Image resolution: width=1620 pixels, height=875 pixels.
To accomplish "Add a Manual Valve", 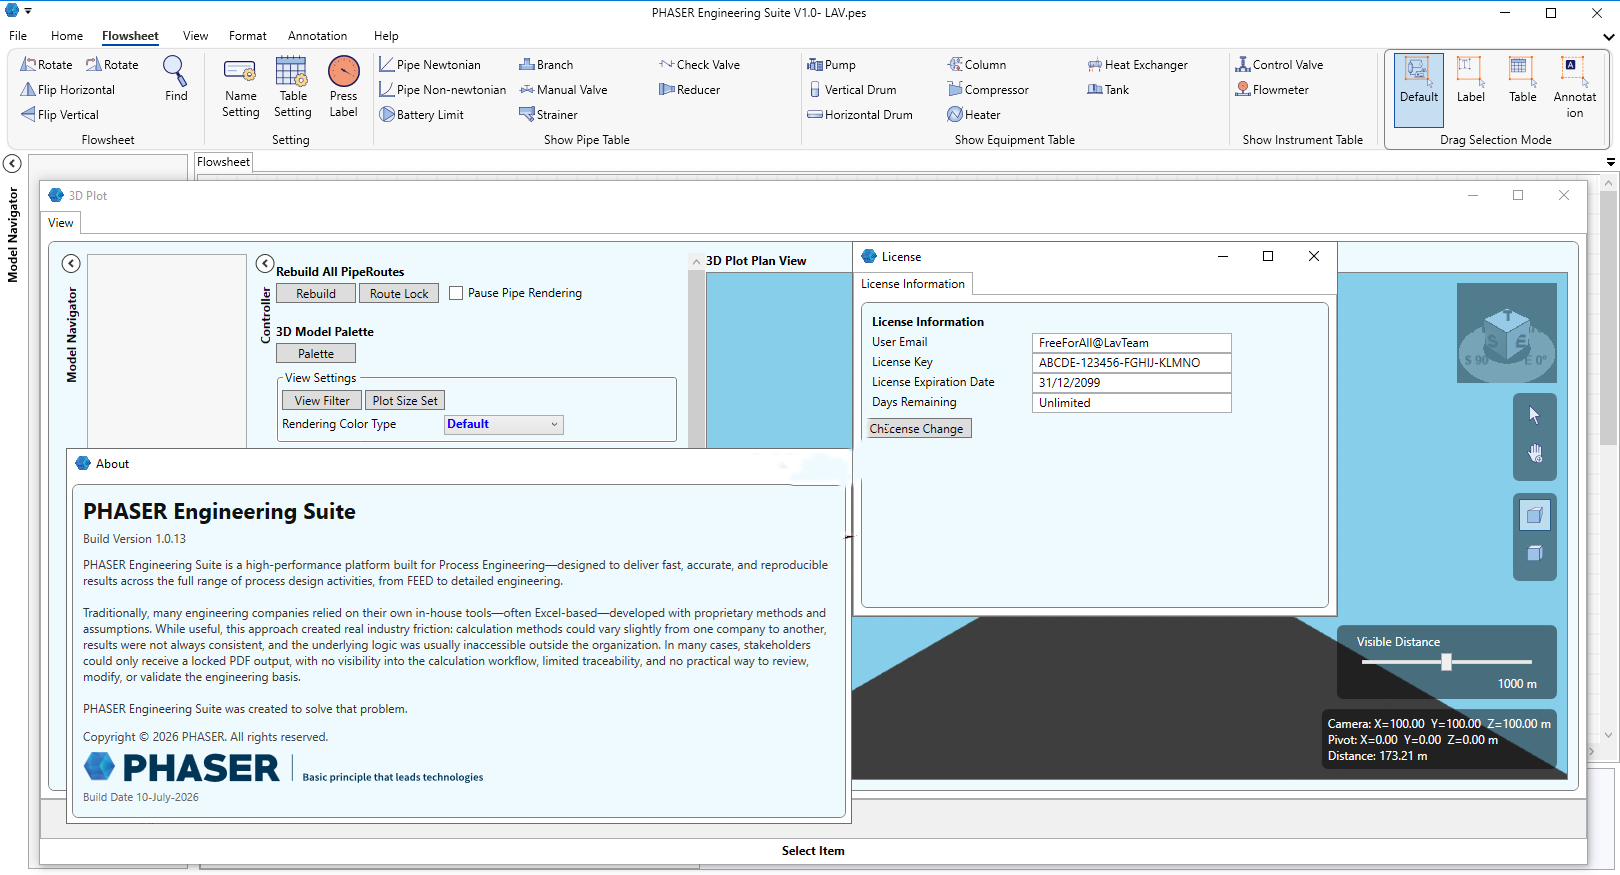I will (563, 90).
